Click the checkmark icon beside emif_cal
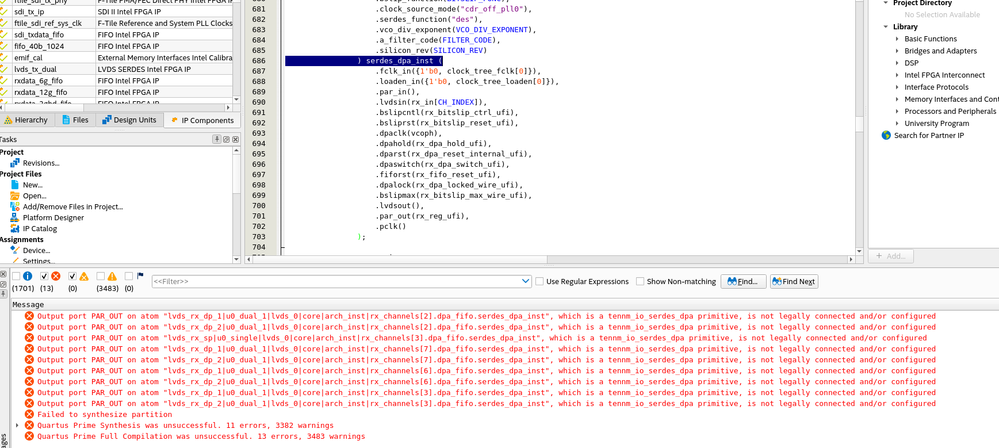 click(4, 58)
